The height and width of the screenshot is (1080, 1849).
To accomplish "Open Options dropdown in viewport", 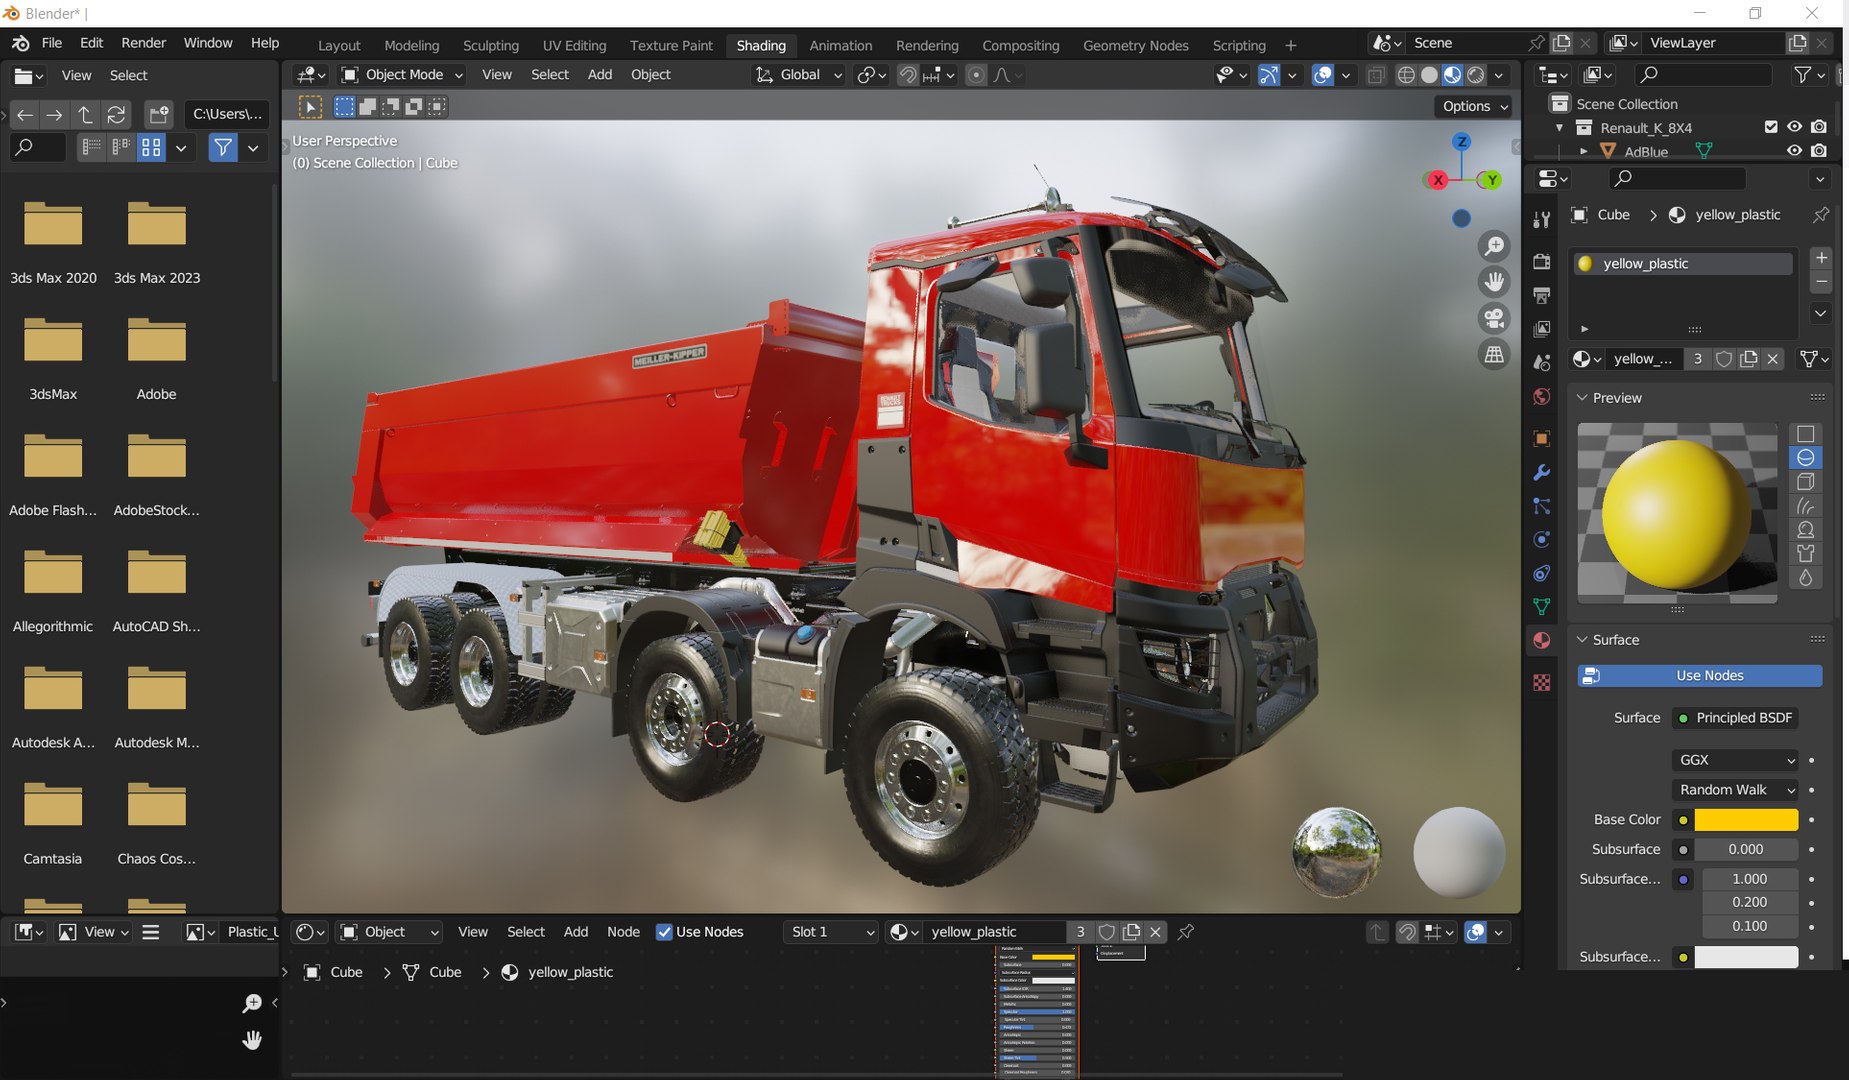I will coord(1475,106).
